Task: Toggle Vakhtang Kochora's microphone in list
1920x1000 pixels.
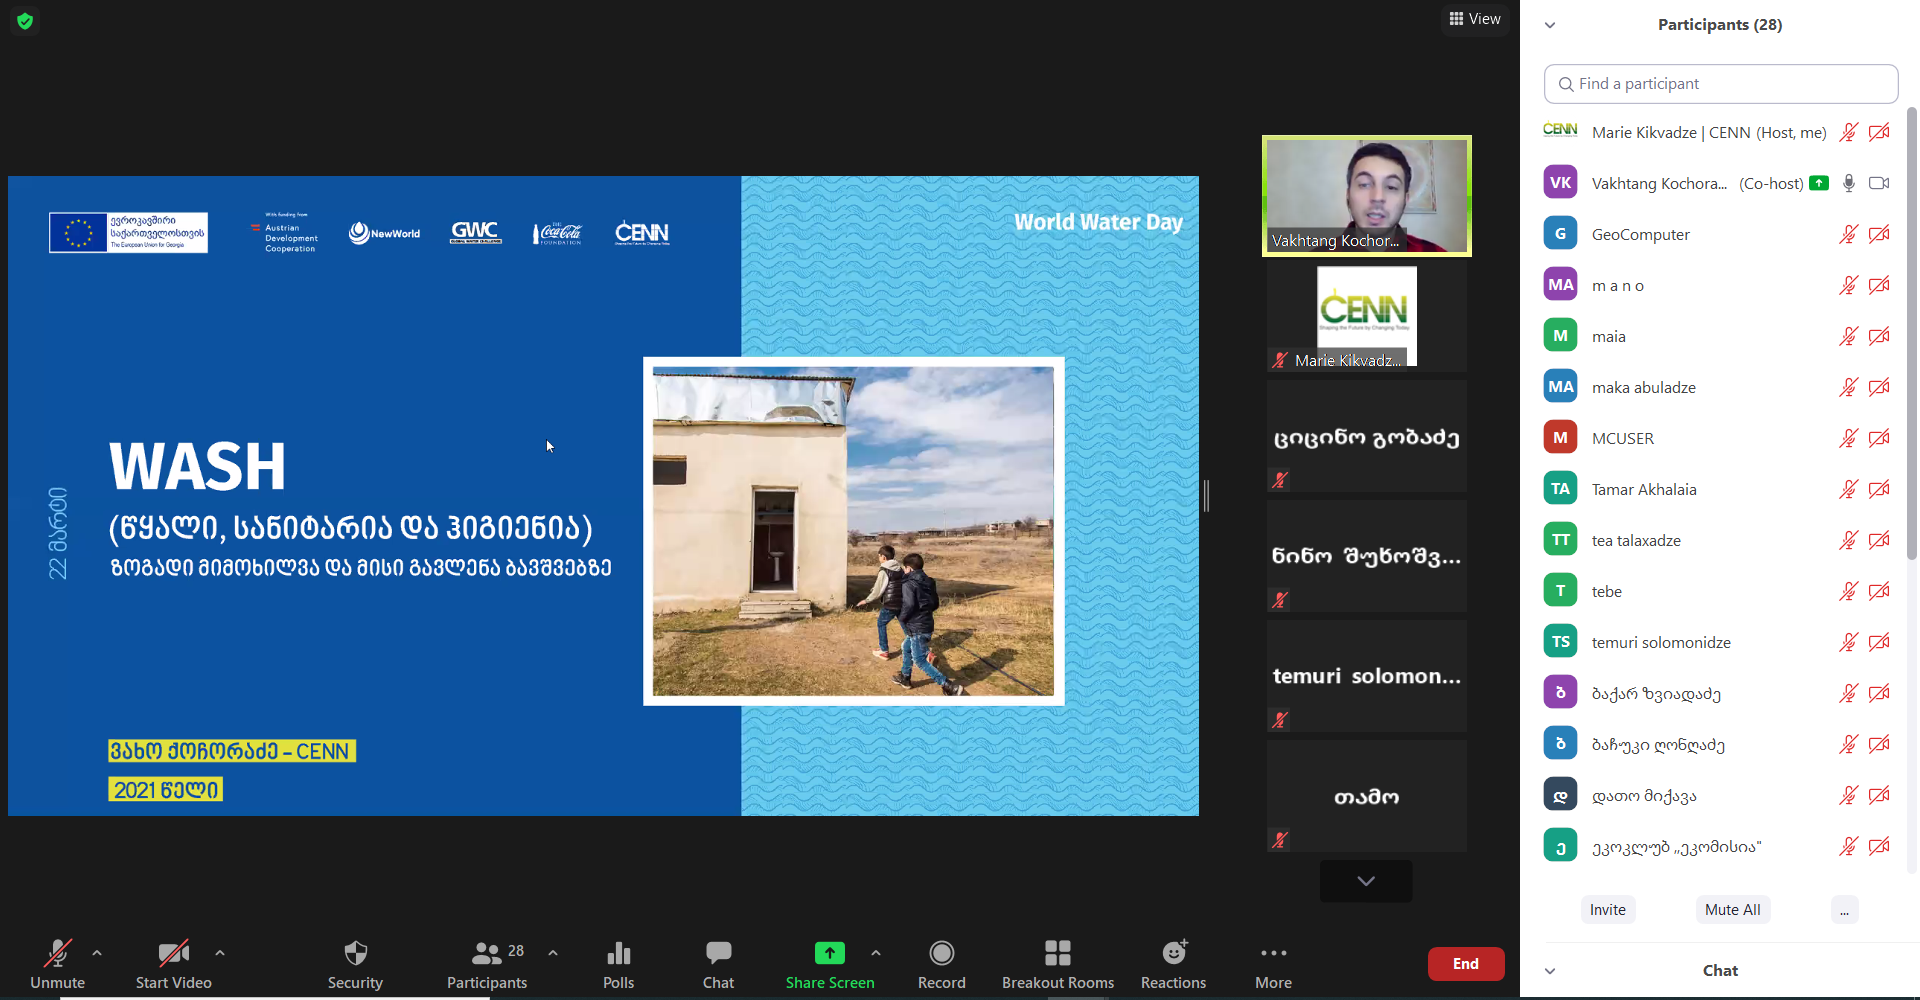Action: pyautogui.click(x=1848, y=183)
